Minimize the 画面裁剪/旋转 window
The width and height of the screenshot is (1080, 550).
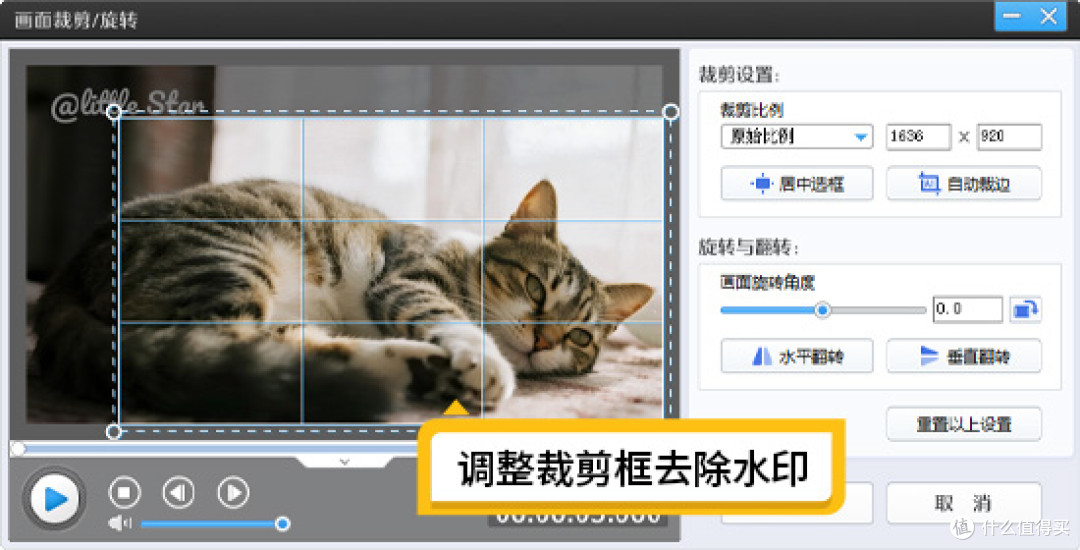[1011, 17]
